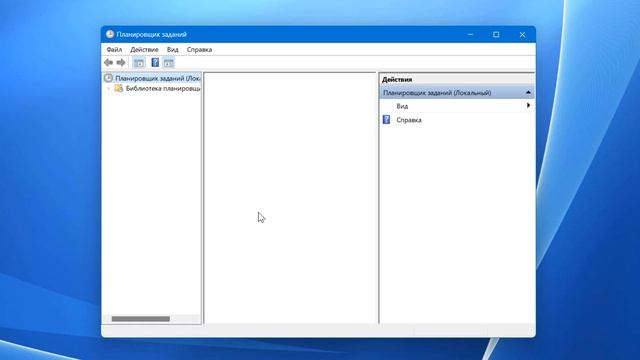This screenshot has width=640, height=360.
Task: Toggle the console tree pane toolbar icon
Action: pyautogui.click(x=139, y=62)
